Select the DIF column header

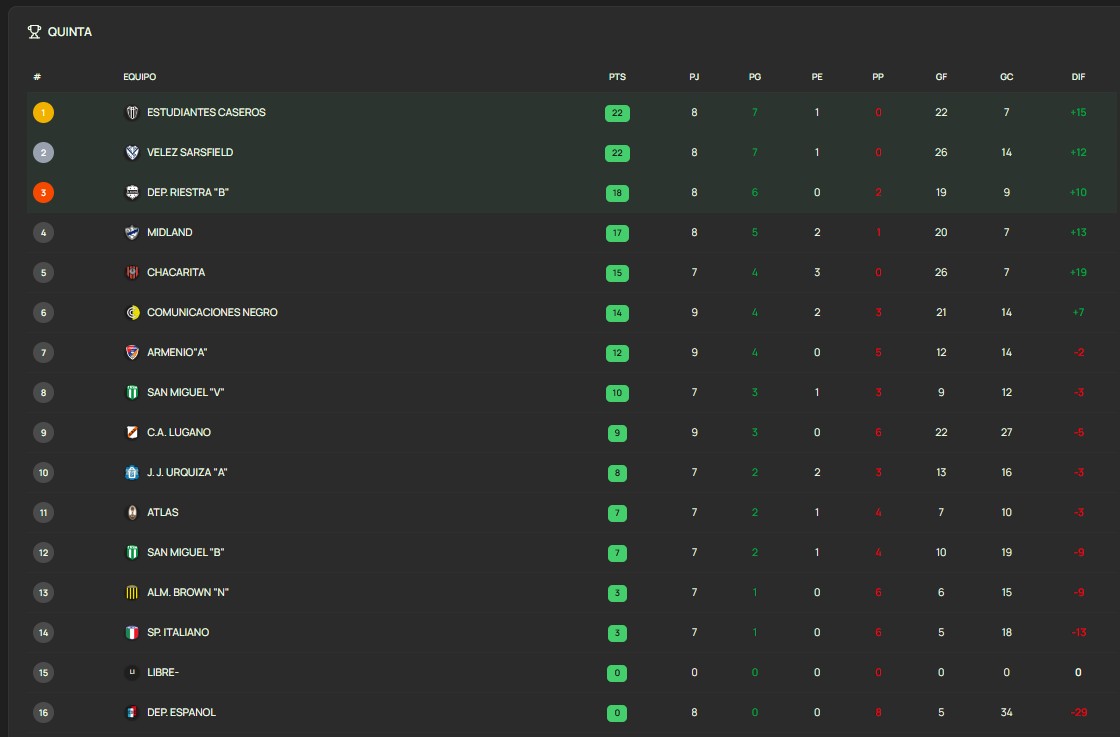tap(1078, 76)
